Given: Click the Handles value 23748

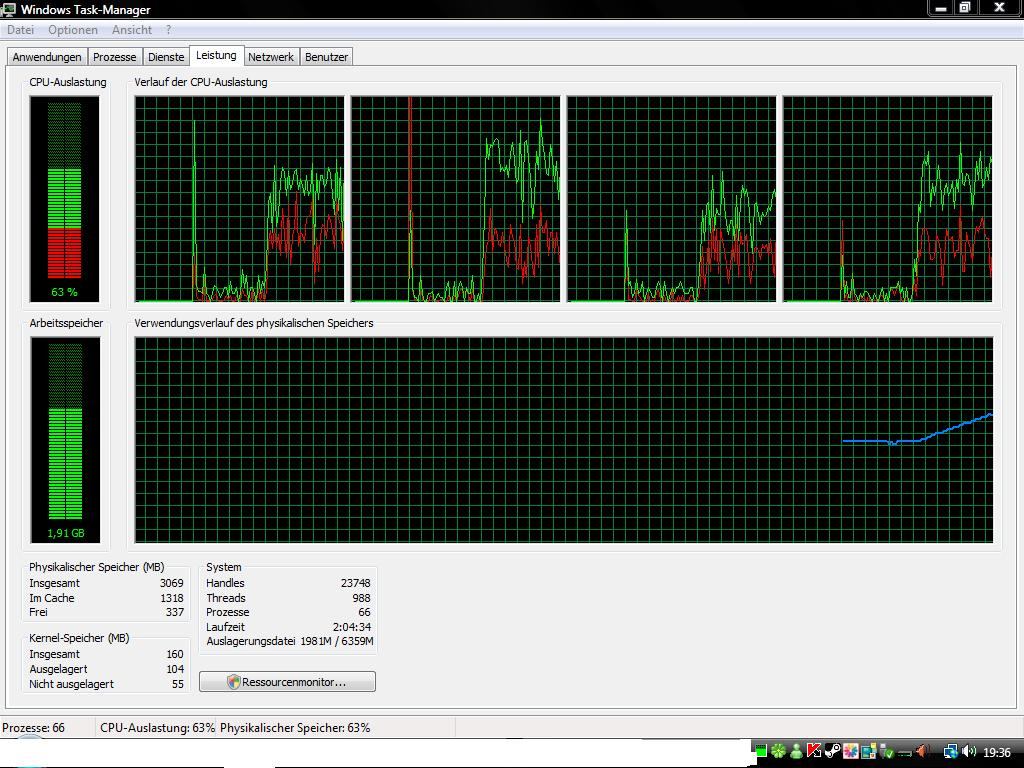Looking at the screenshot, I should pyautogui.click(x=355, y=583).
